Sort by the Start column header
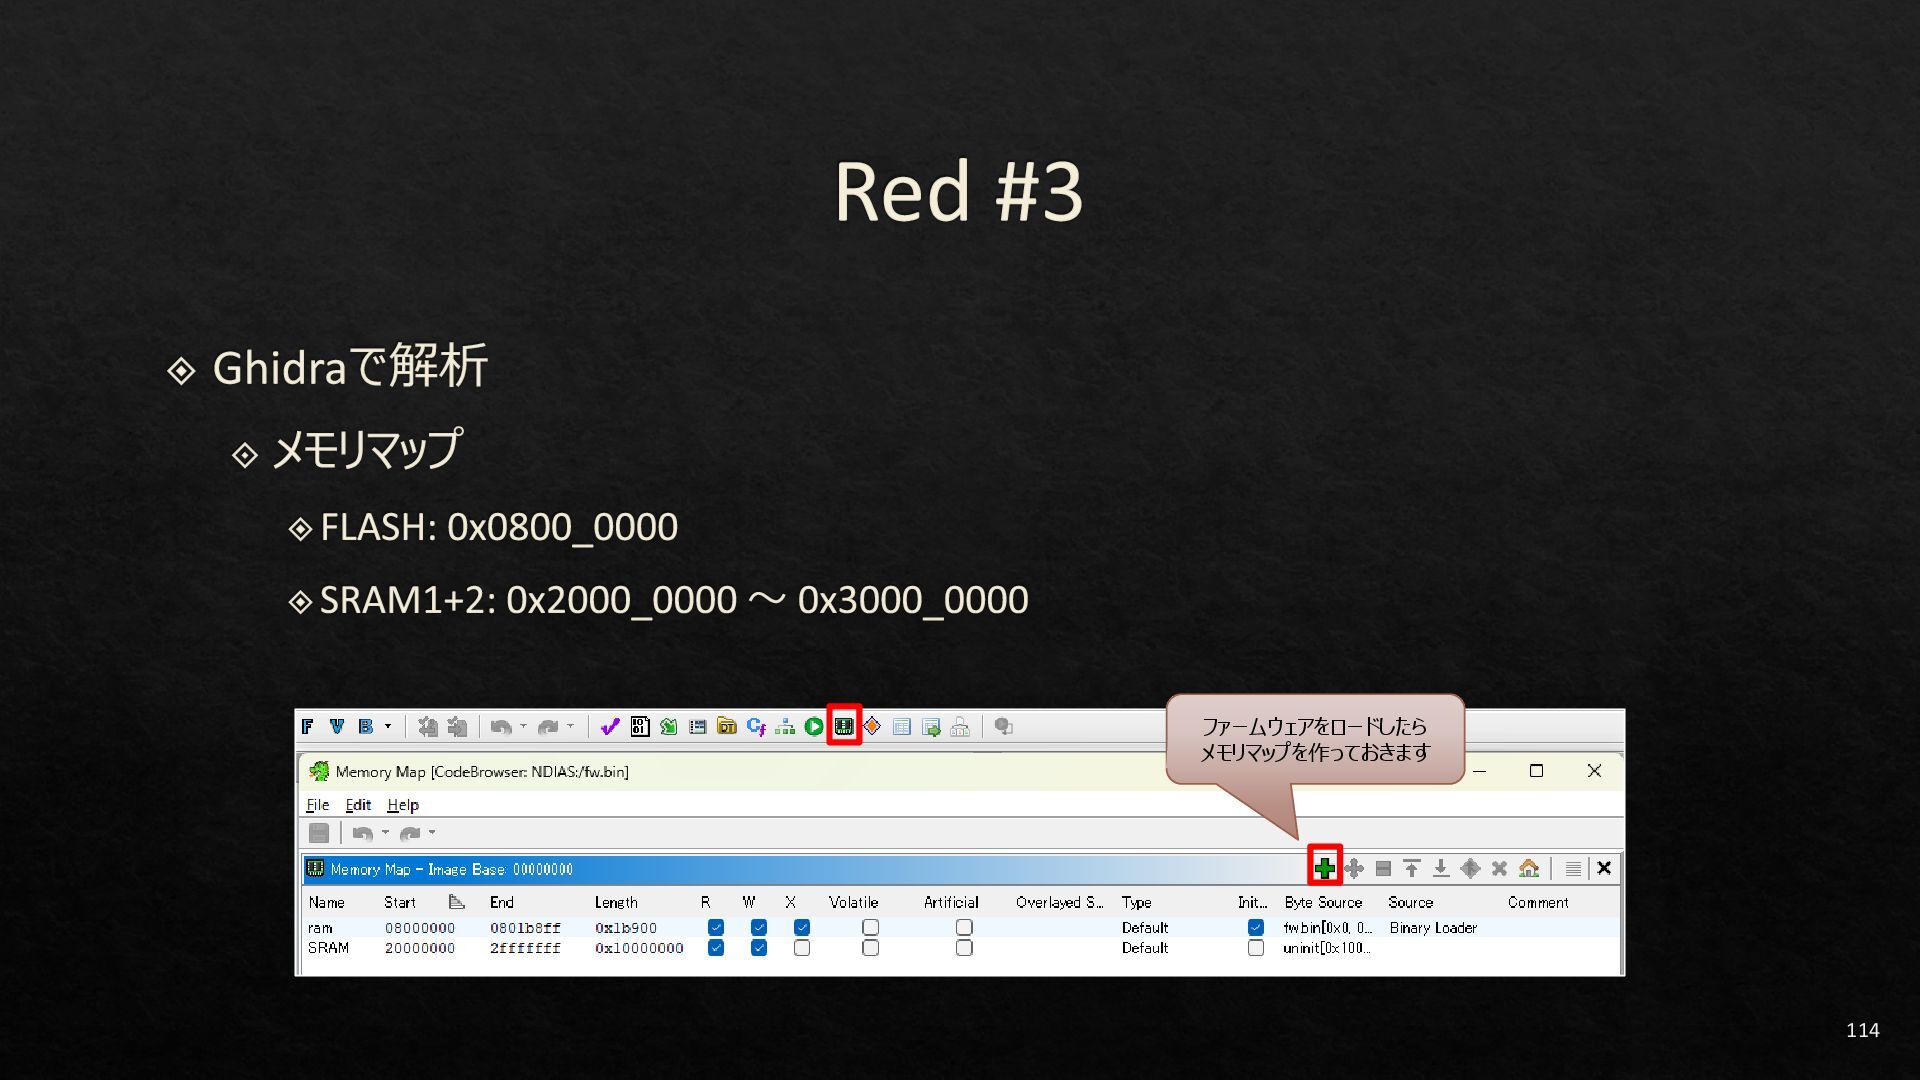 click(x=400, y=902)
